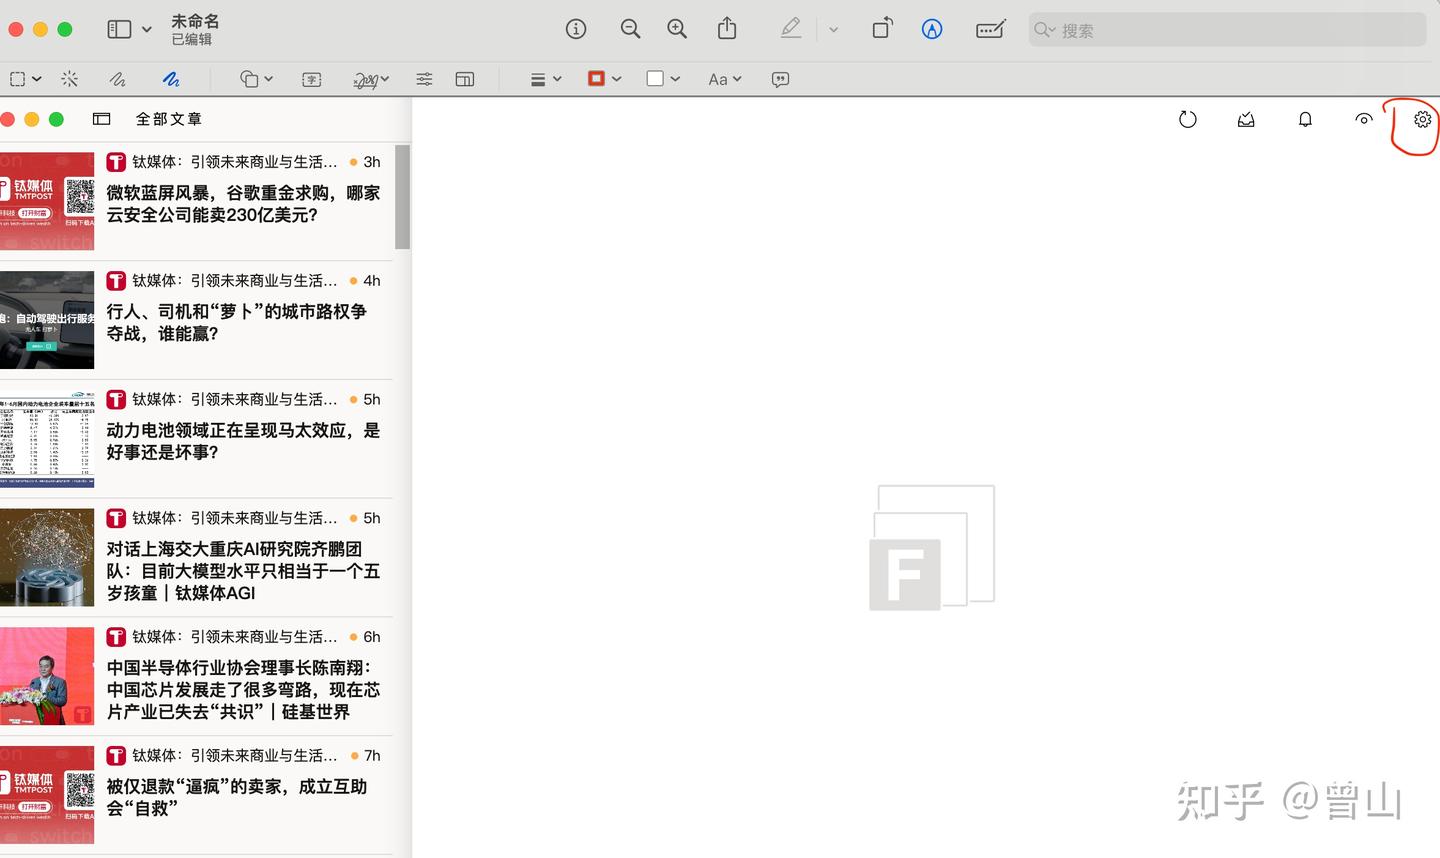Viewport: 1440px width, 858px height.
Task: Click the refresh icon in the reader app
Action: [1187, 119]
